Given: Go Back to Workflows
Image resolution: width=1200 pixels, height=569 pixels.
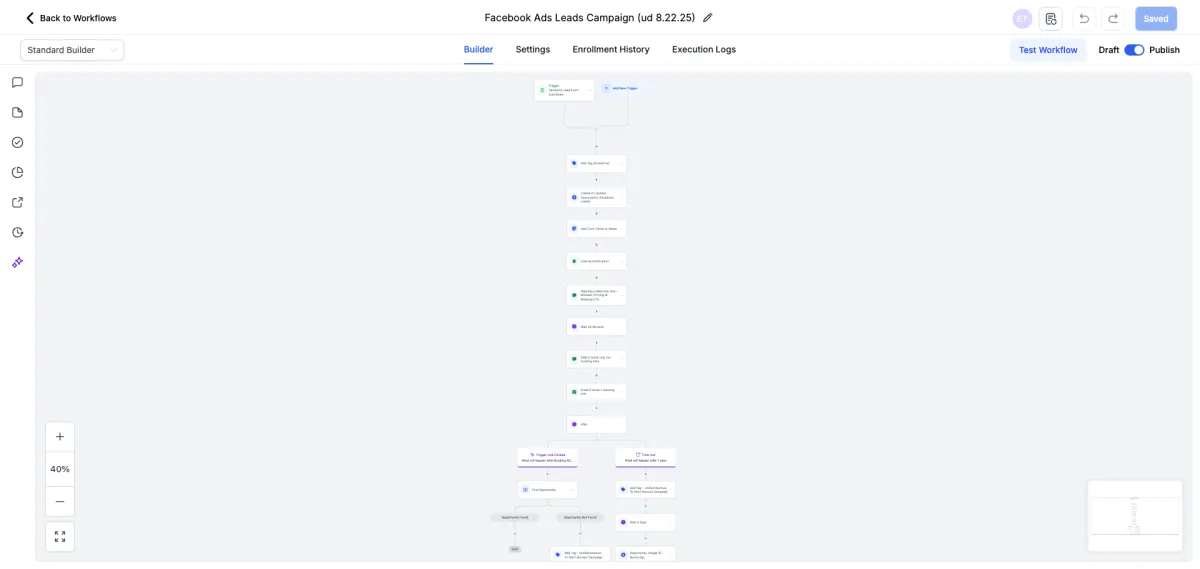Looking at the screenshot, I should (70, 18).
